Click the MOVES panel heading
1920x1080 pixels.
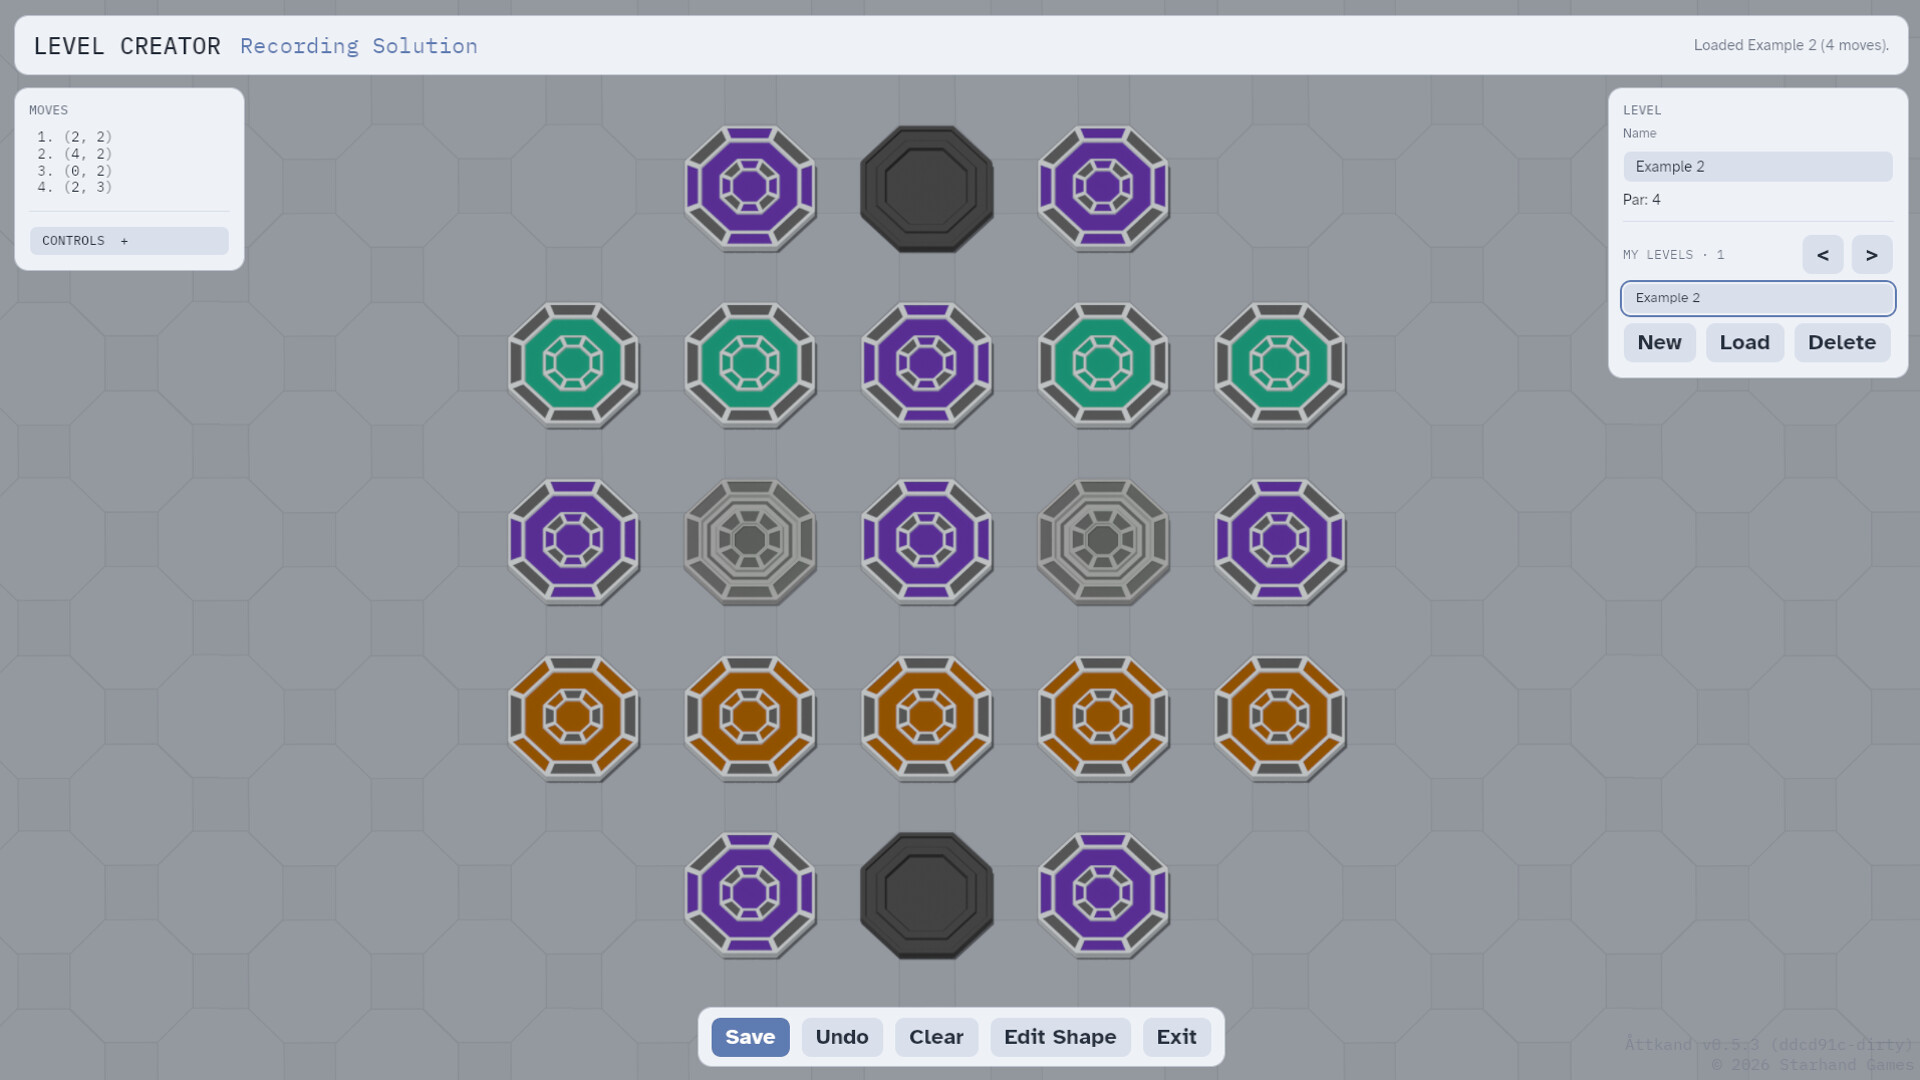point(48,111)
